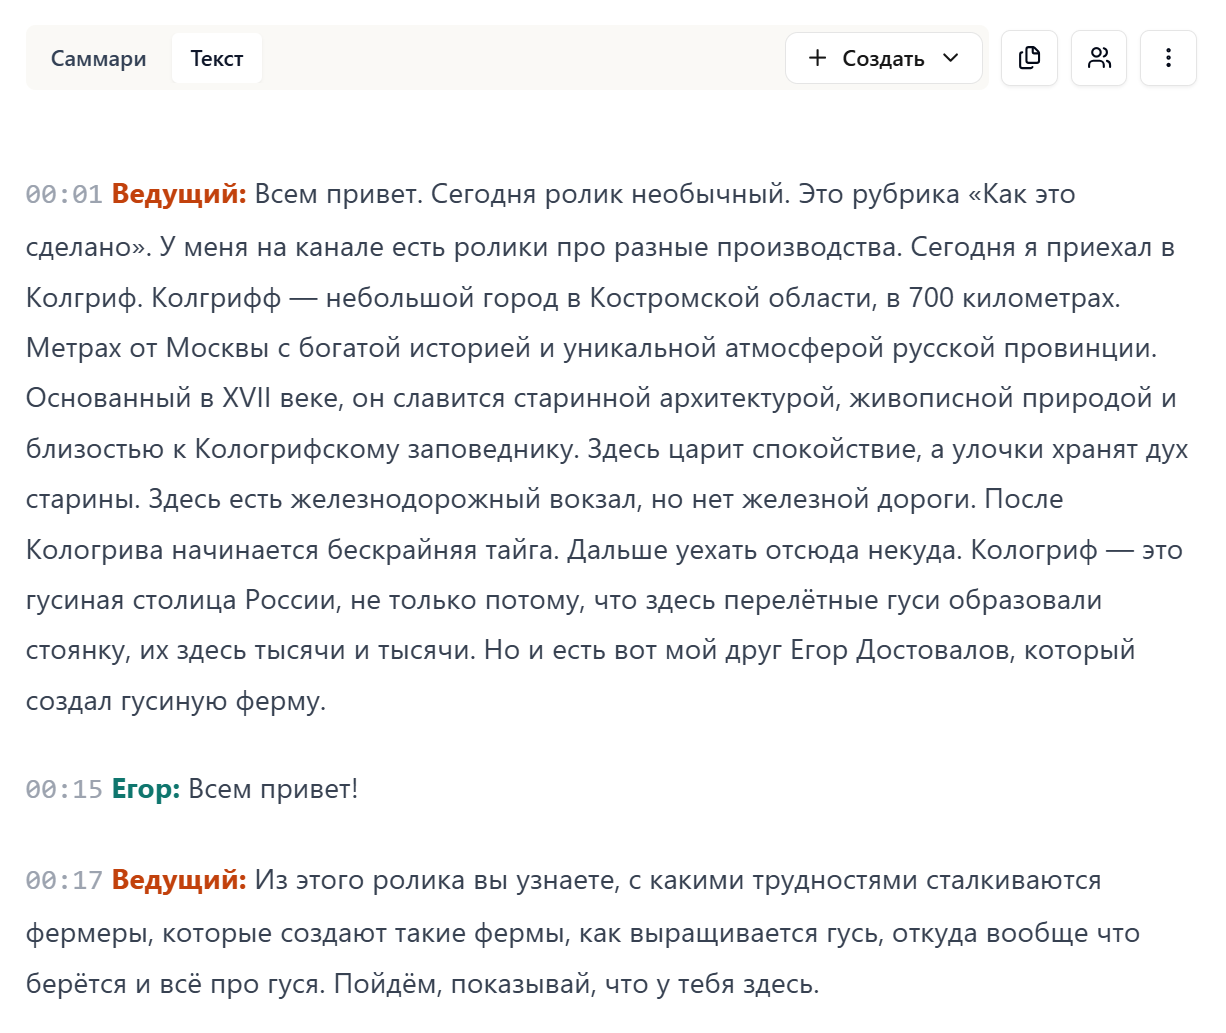Expand more actions via chevron on Создать

952,58
